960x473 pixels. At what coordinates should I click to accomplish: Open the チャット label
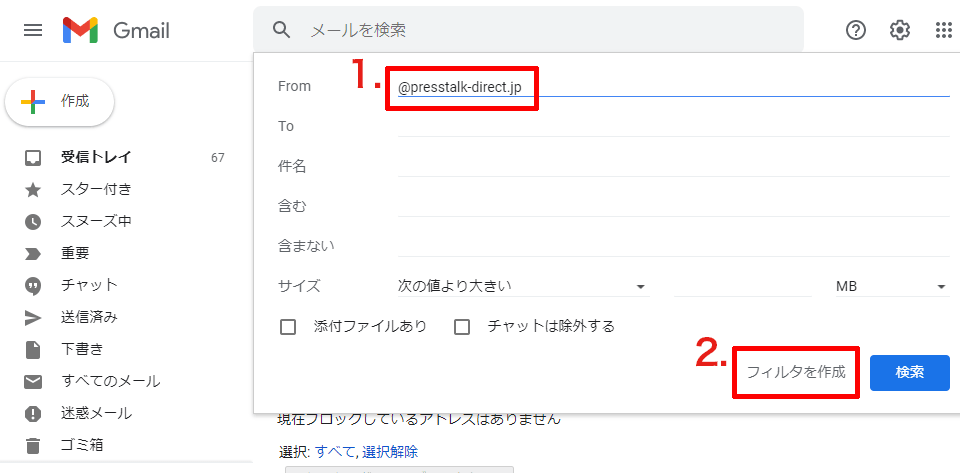point(89,285)
